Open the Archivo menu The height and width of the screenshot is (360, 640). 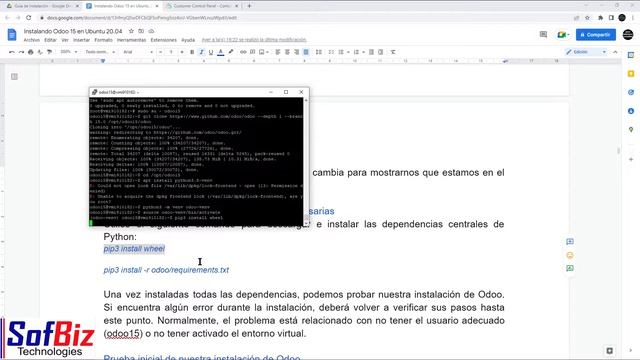[31, 40]
